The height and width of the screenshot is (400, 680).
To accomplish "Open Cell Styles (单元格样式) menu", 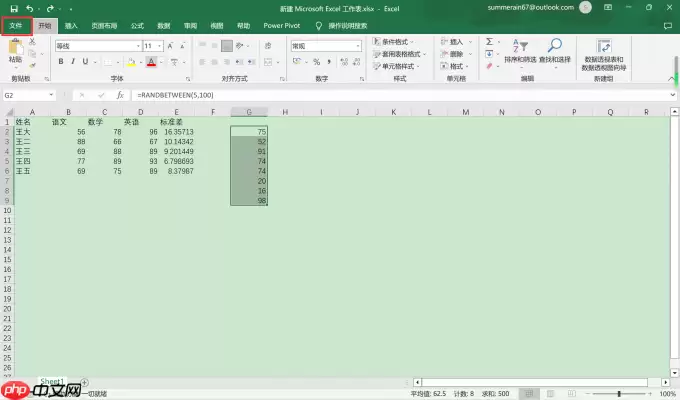I will [396, 66].
